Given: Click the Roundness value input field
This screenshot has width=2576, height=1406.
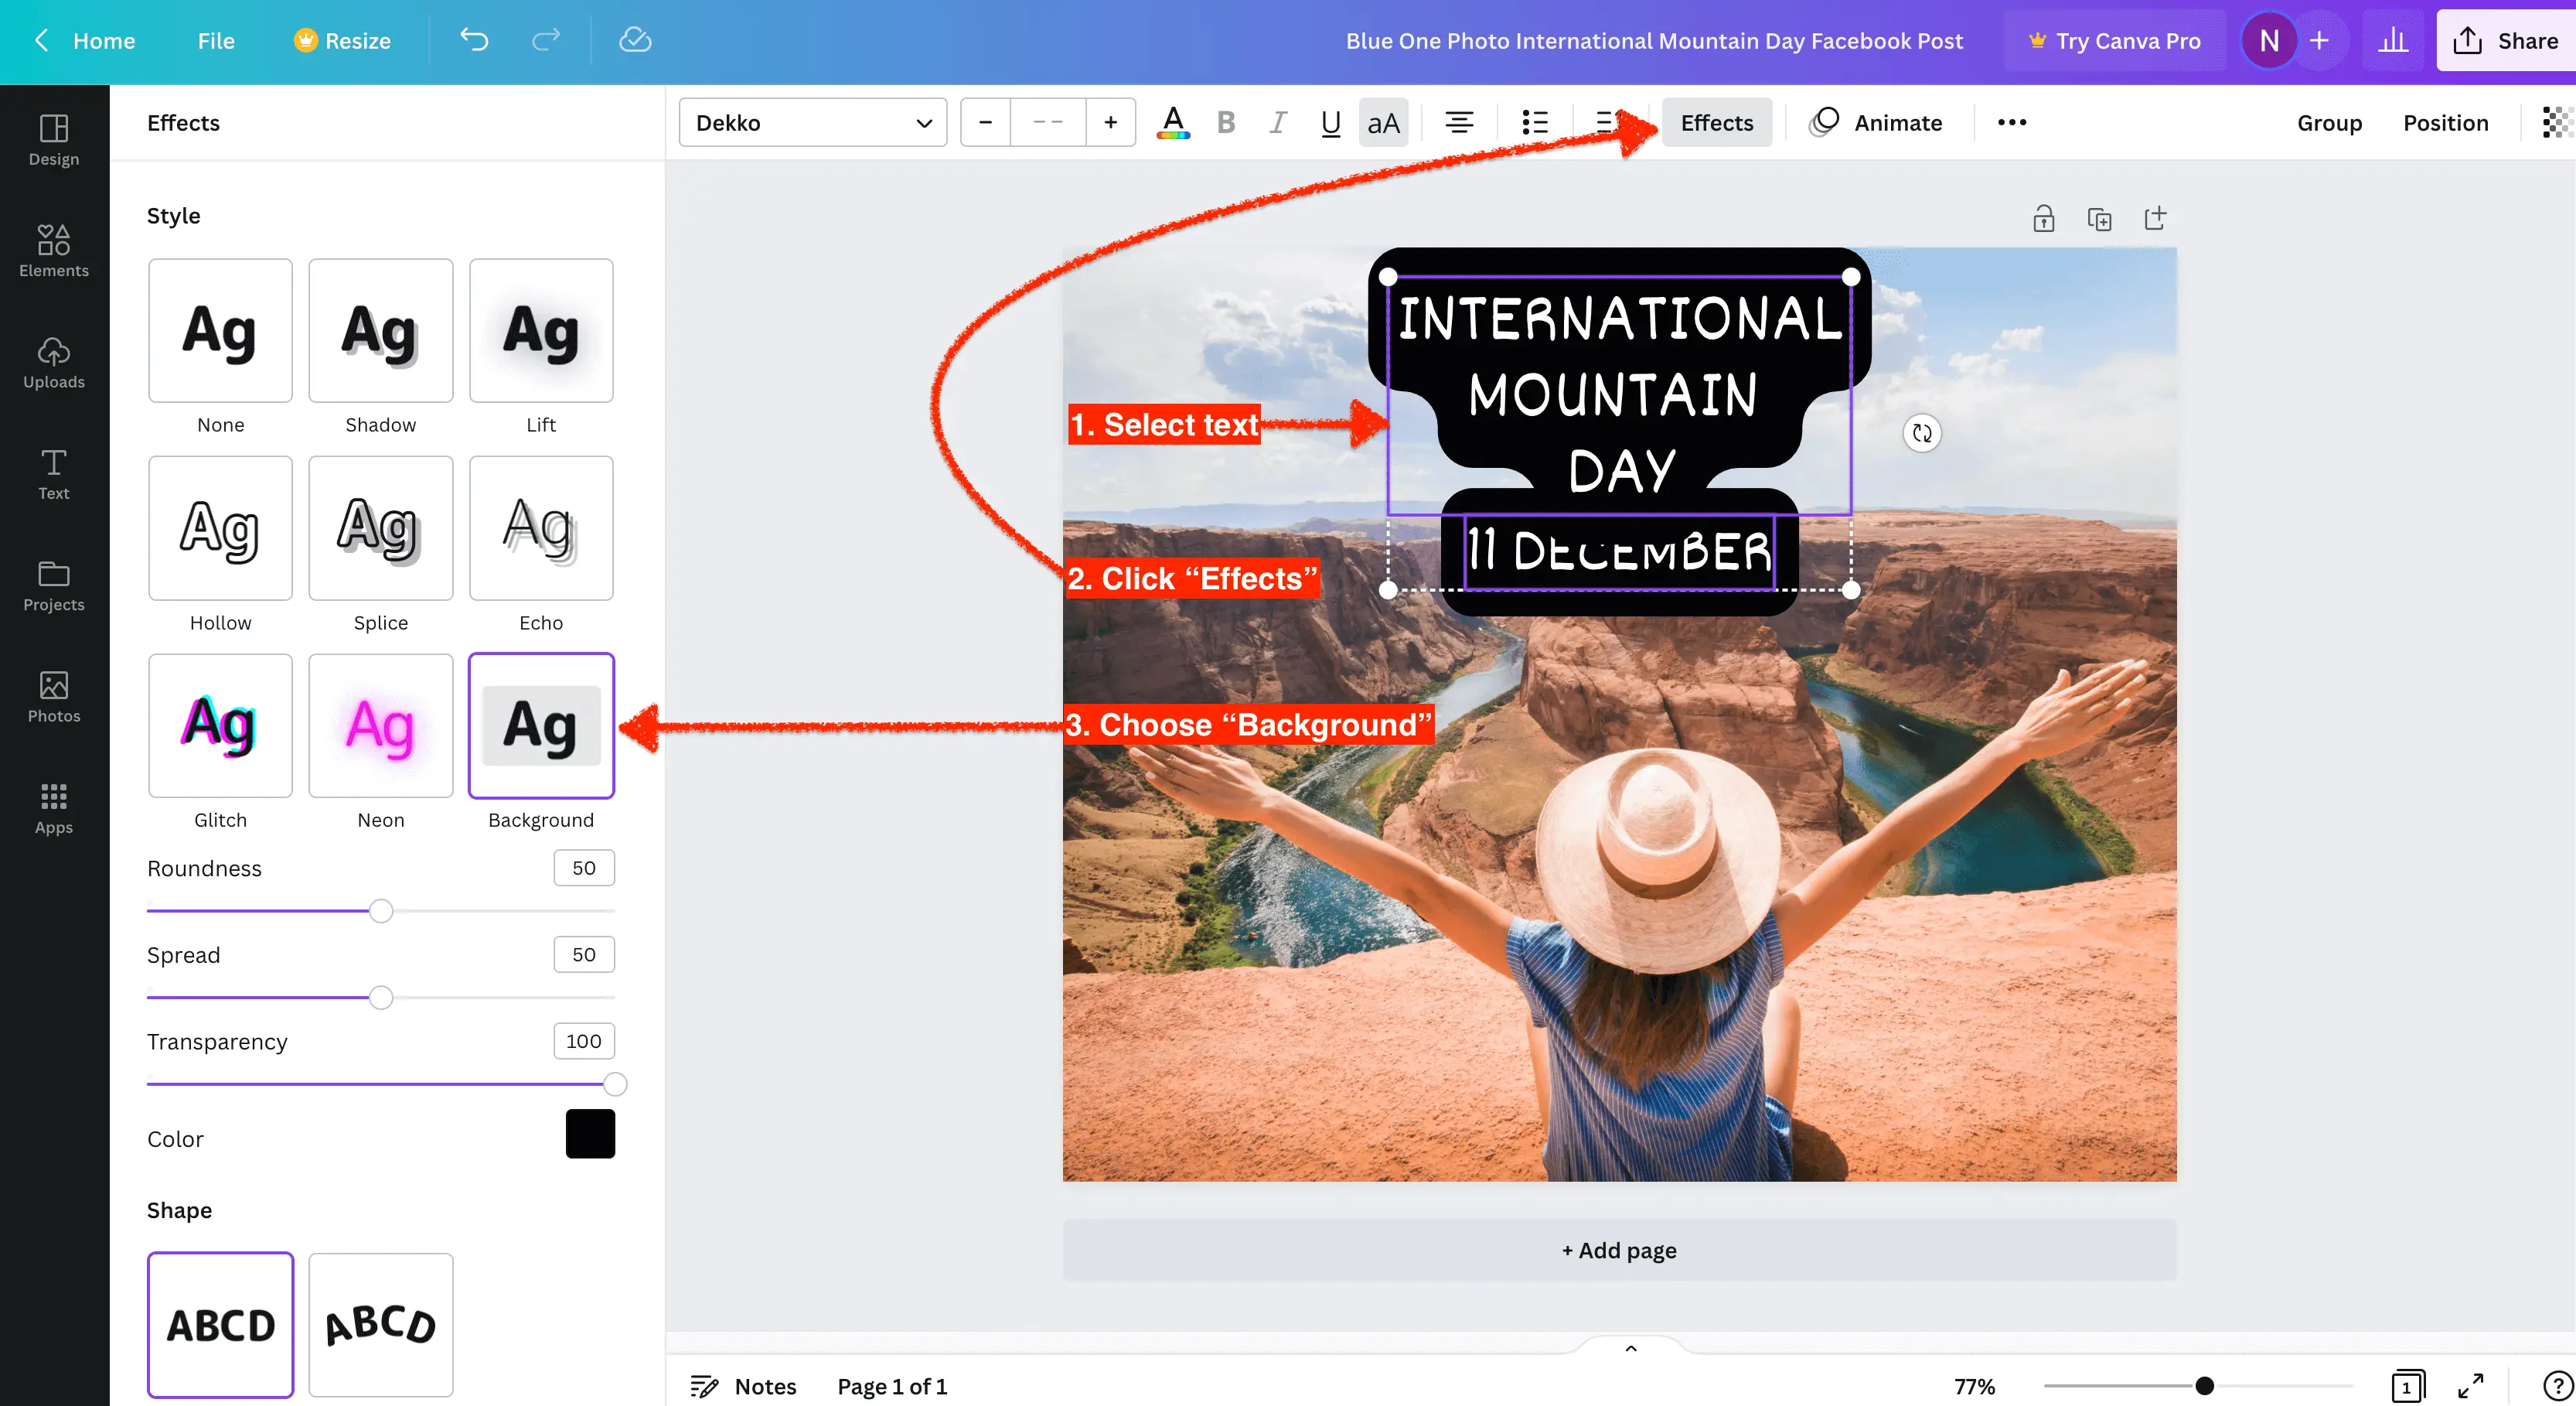Looking at the screenshot, I should click(x=584, y=868).
